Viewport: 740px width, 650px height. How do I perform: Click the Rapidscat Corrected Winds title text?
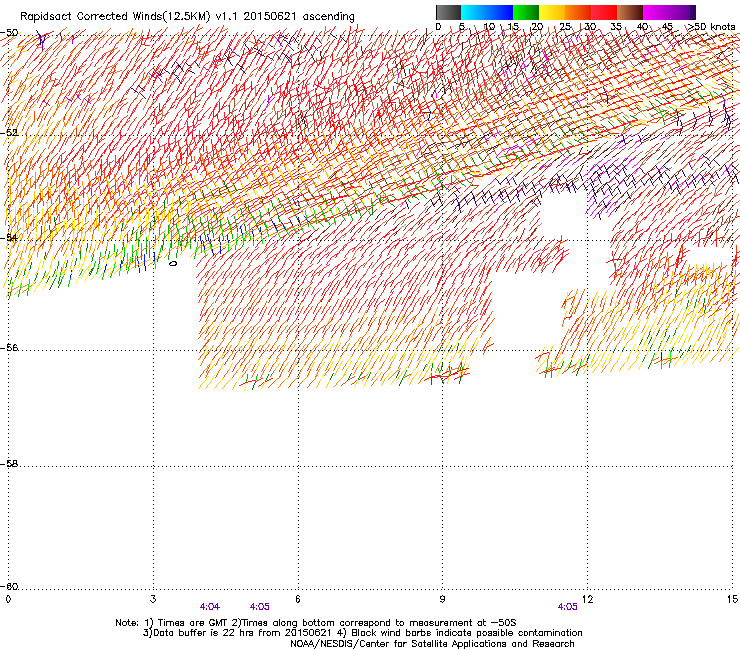click(187, 16)
